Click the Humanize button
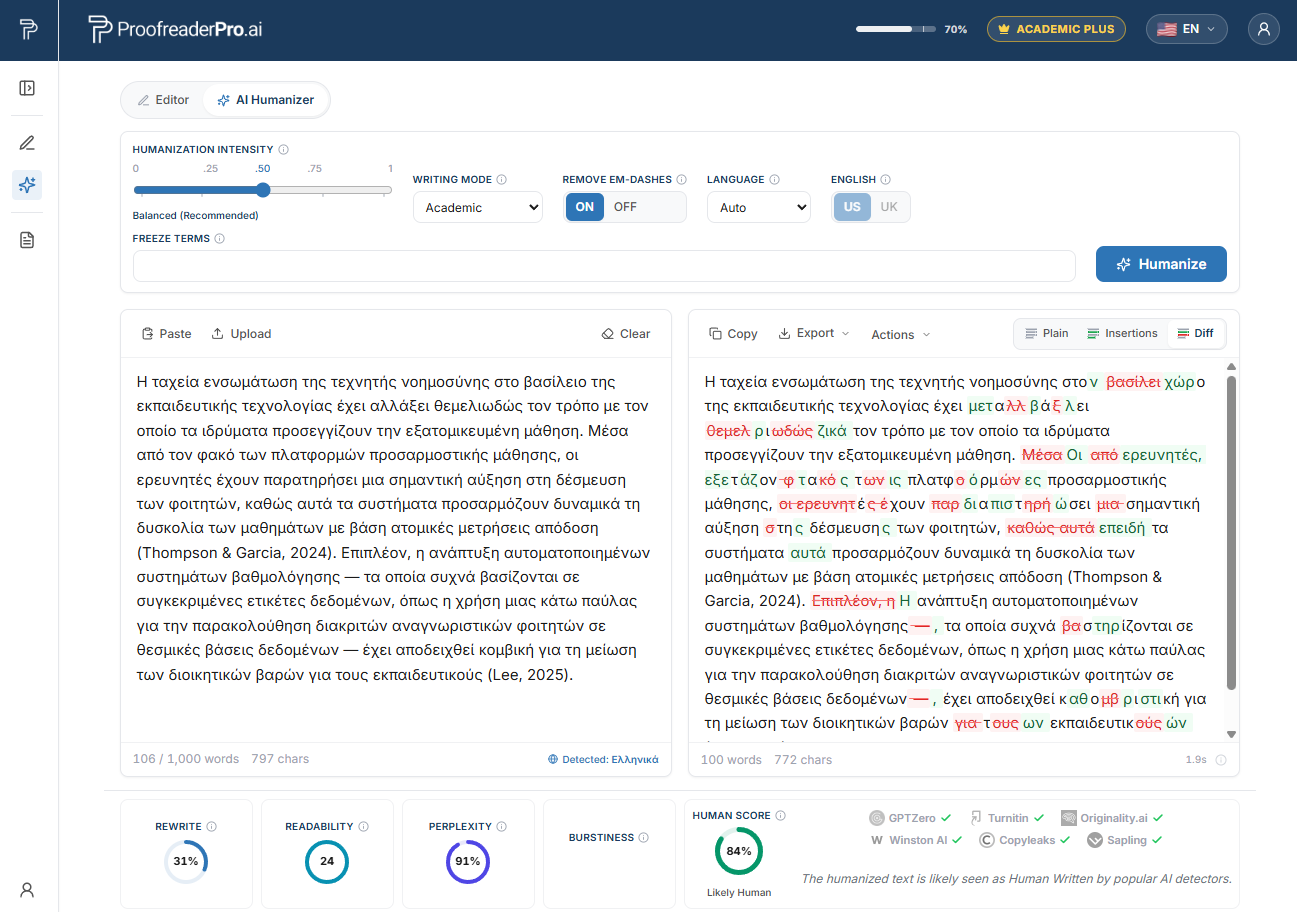This screenshot has height=912, width=1297. [x=1161, y=264]
